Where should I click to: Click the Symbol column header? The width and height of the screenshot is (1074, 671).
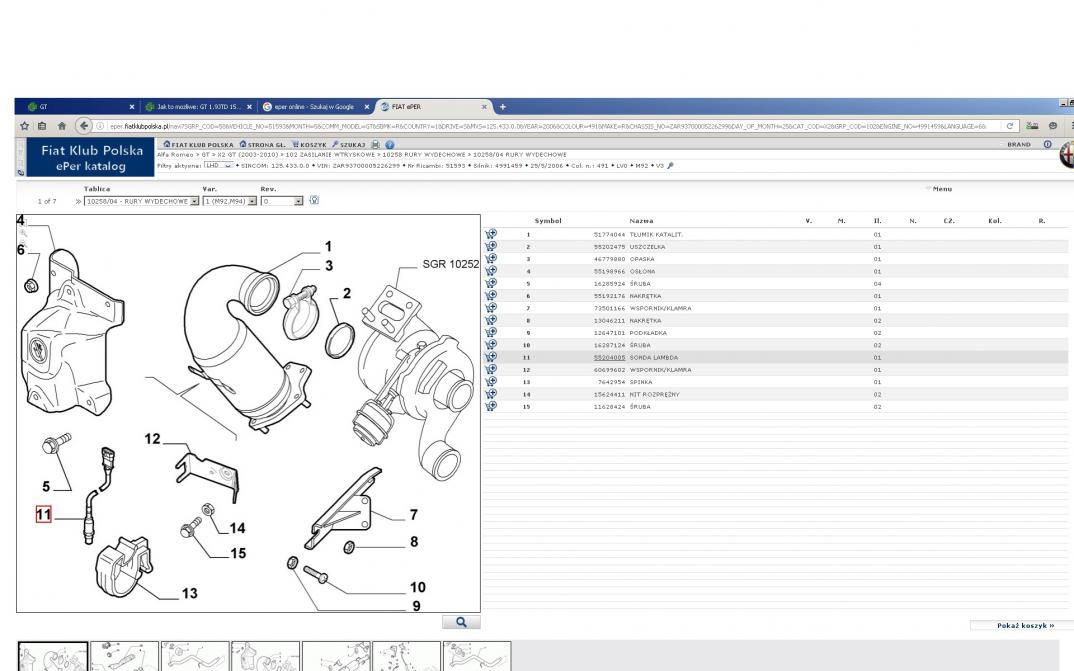[548, 220]
